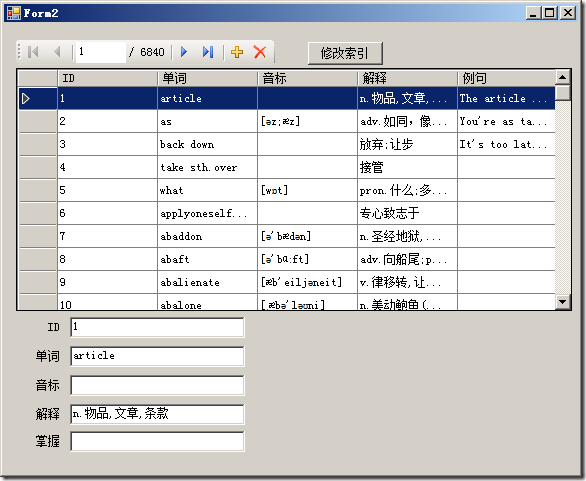Click phonetic cell for abalienate
Screen dimensions: 586x481
point(307,282)
